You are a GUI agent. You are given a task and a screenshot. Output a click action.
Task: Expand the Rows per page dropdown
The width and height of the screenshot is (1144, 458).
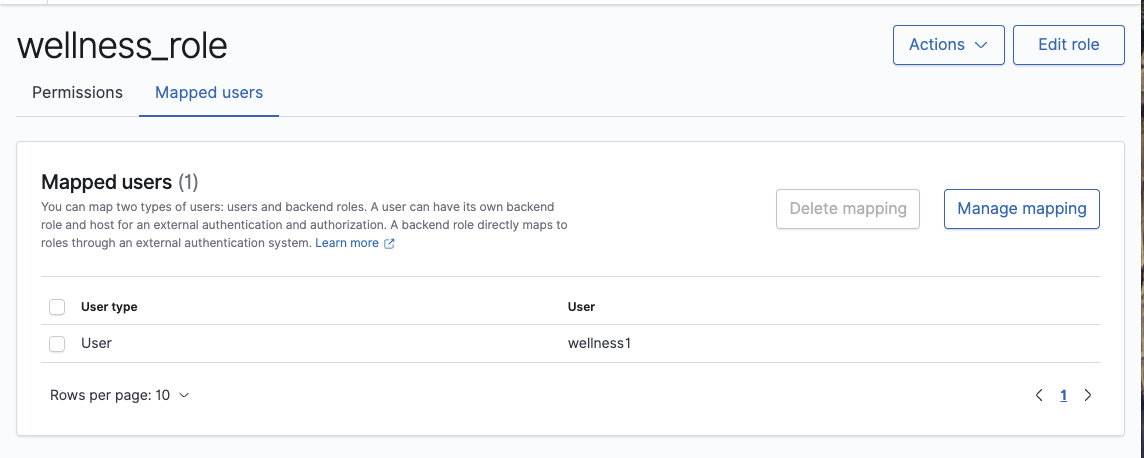tap(120, 395)
